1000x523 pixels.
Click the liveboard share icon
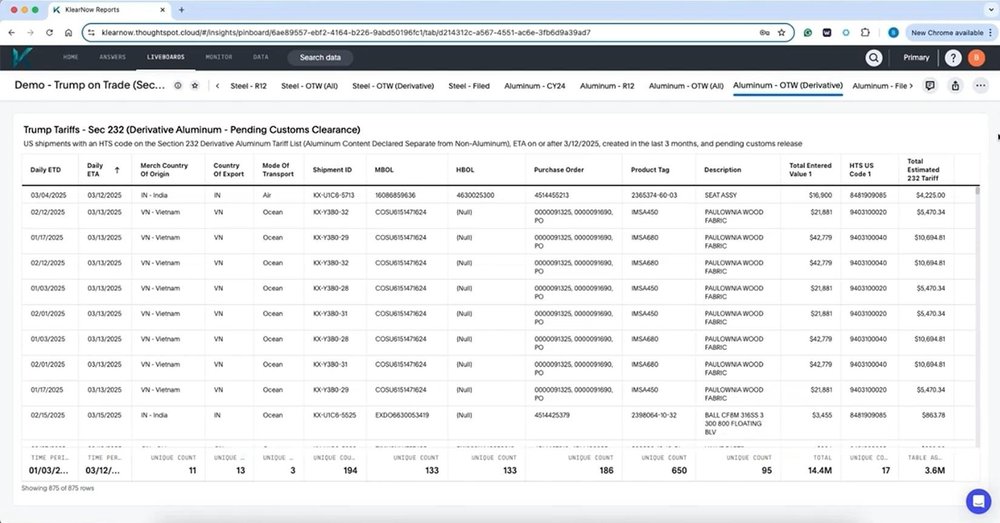tap(955, 85)
